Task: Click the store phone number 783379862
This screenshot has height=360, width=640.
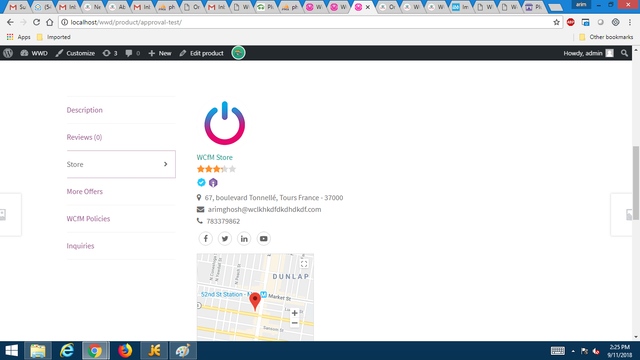Action: pos(223,221)
